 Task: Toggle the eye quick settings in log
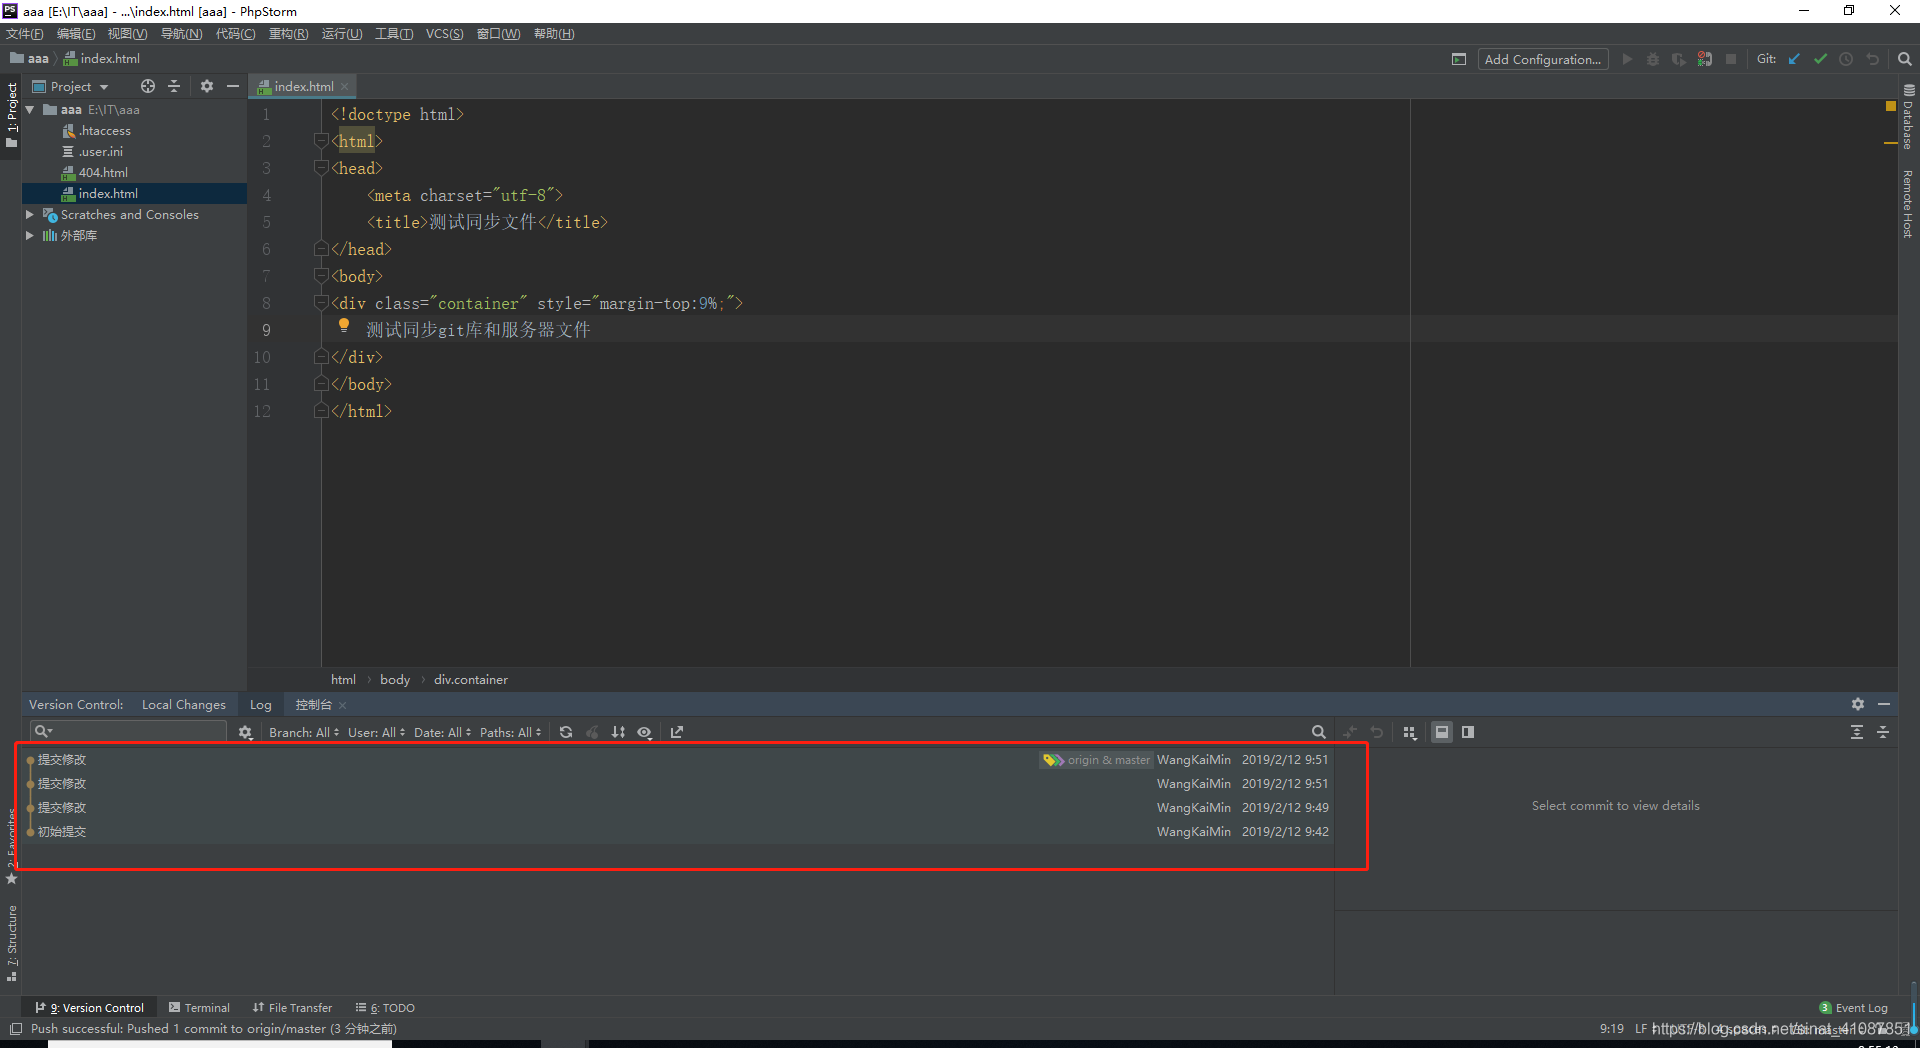(645, 732)
